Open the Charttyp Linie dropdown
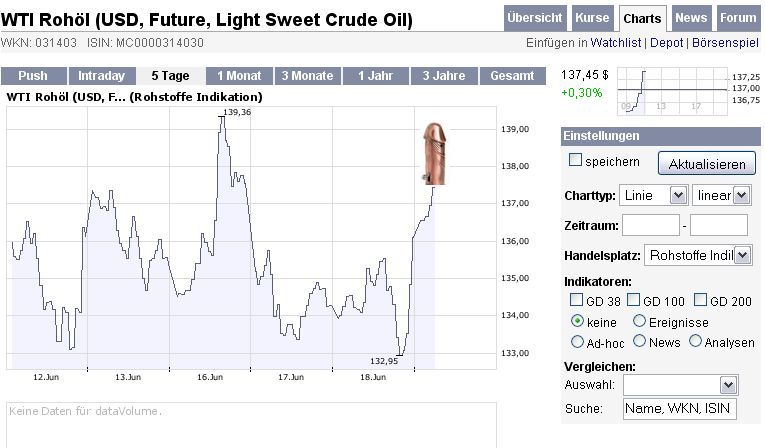The width and height of the screenshot is (765, 448). [653, 195]
